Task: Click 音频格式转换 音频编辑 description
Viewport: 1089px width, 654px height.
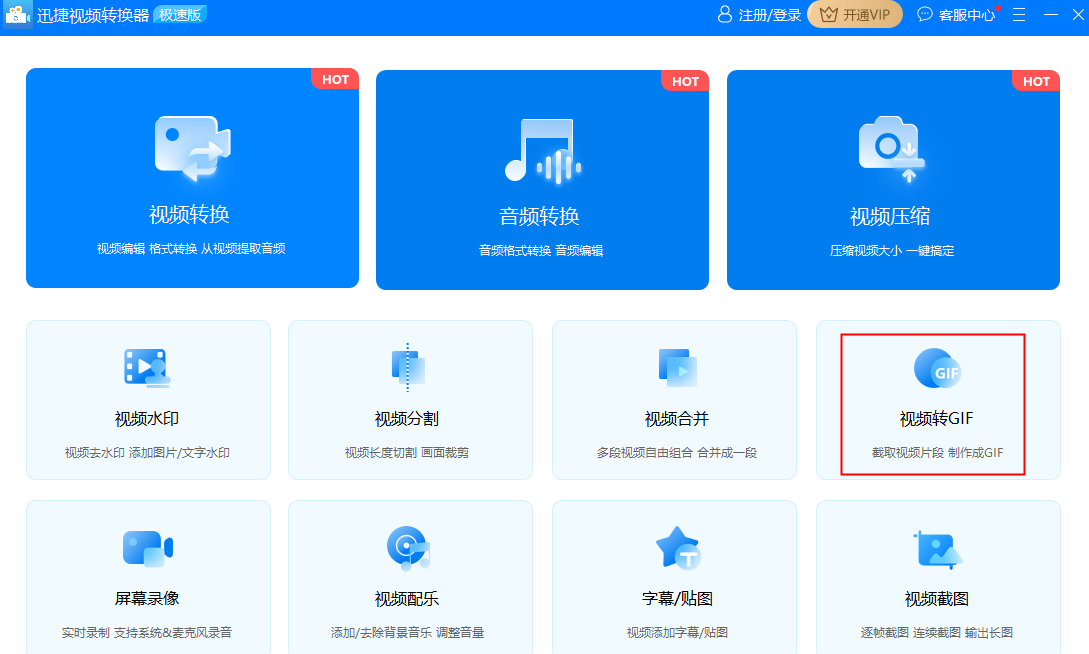Action: pyautogui.click(x=541, y=251)
